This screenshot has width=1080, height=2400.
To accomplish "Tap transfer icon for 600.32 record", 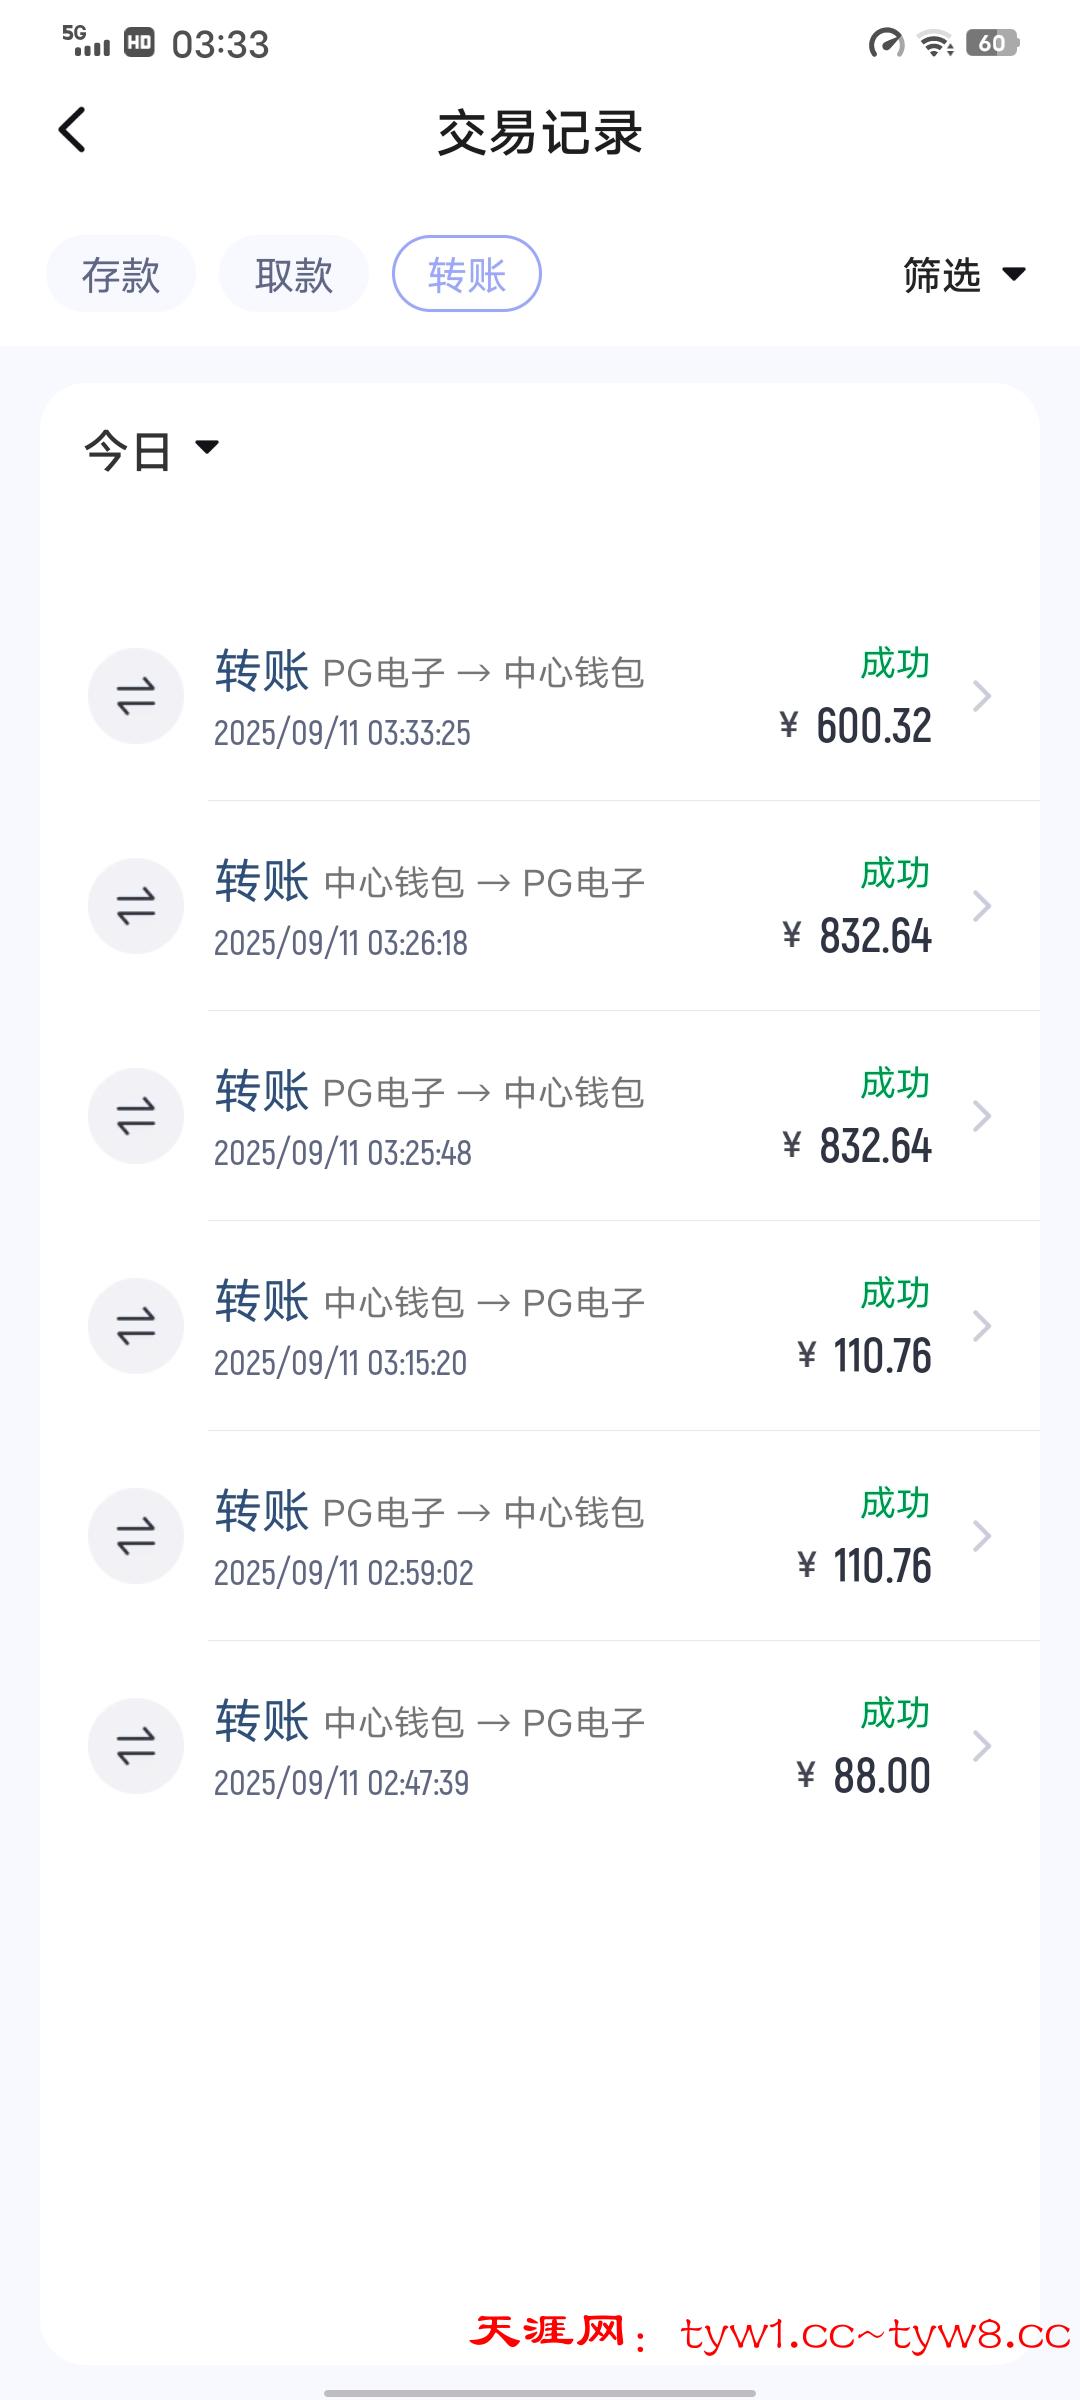I will [136, 696].
